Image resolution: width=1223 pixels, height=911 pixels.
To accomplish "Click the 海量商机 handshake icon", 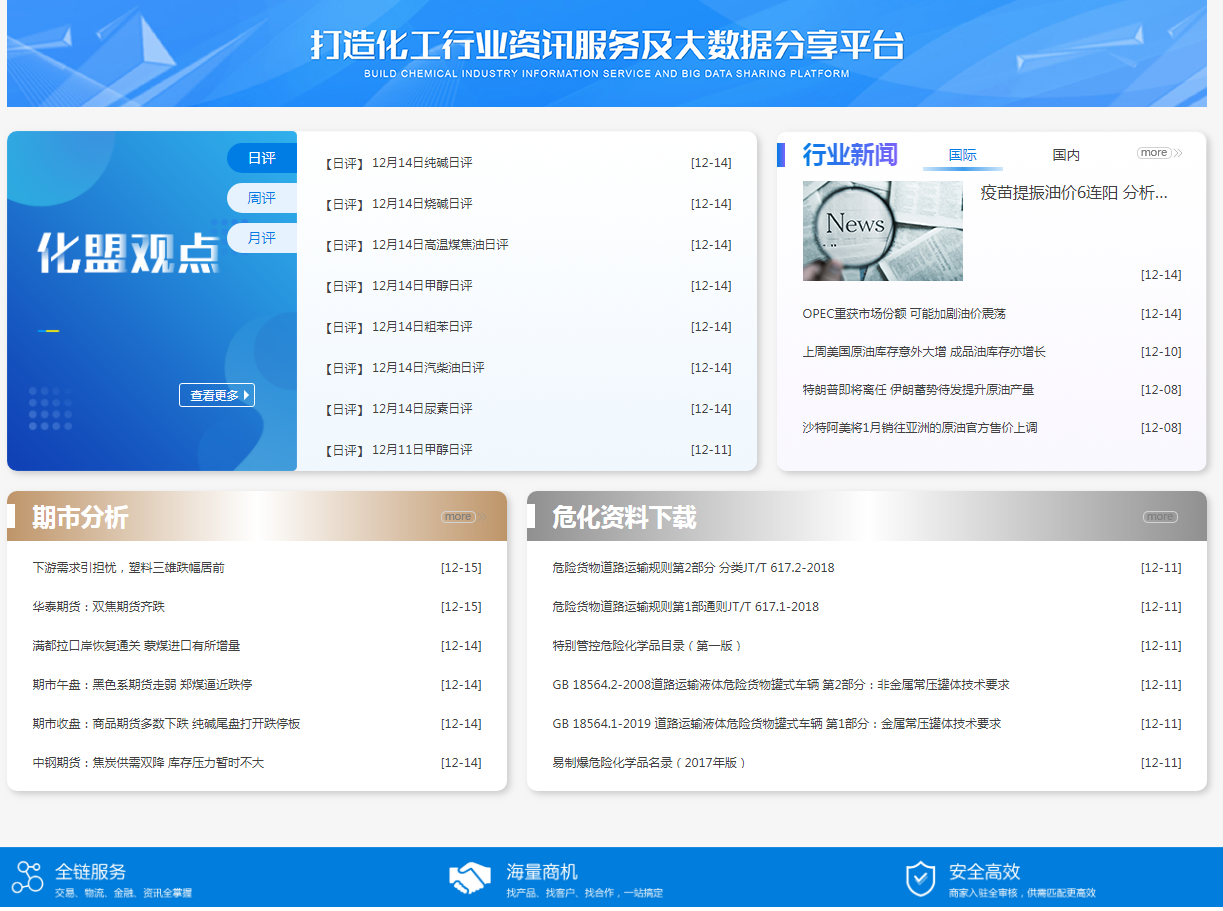I will tap(469, 878).
